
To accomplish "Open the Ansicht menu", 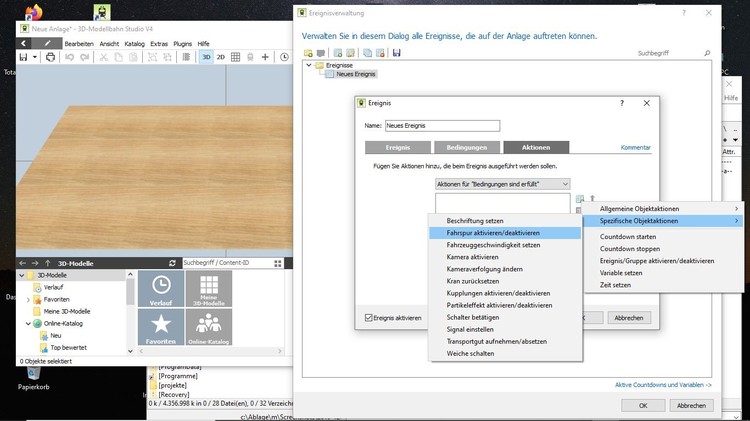I will click(x=109, y=44).
